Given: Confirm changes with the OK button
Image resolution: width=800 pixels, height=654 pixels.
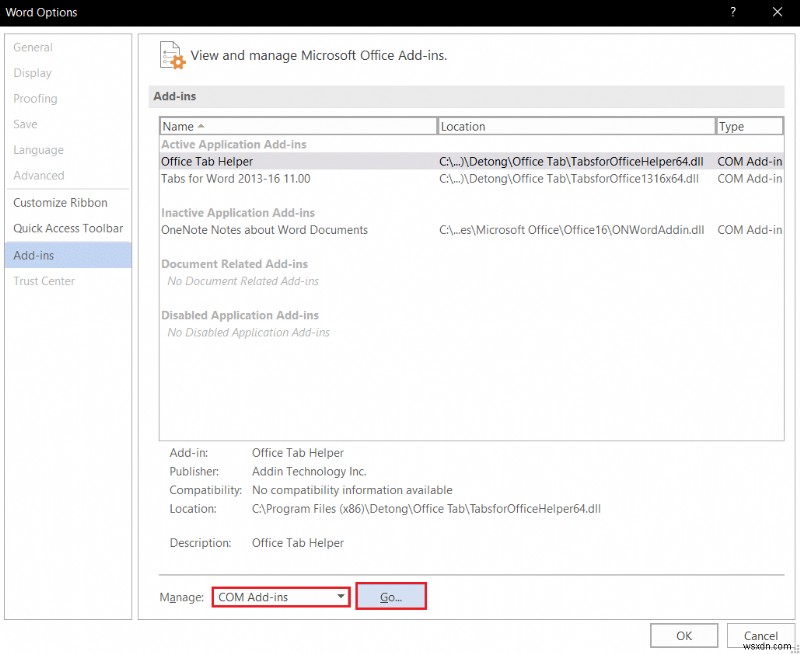Looking at the screenshot, I should pyautogui.click(x=684, y=635).
